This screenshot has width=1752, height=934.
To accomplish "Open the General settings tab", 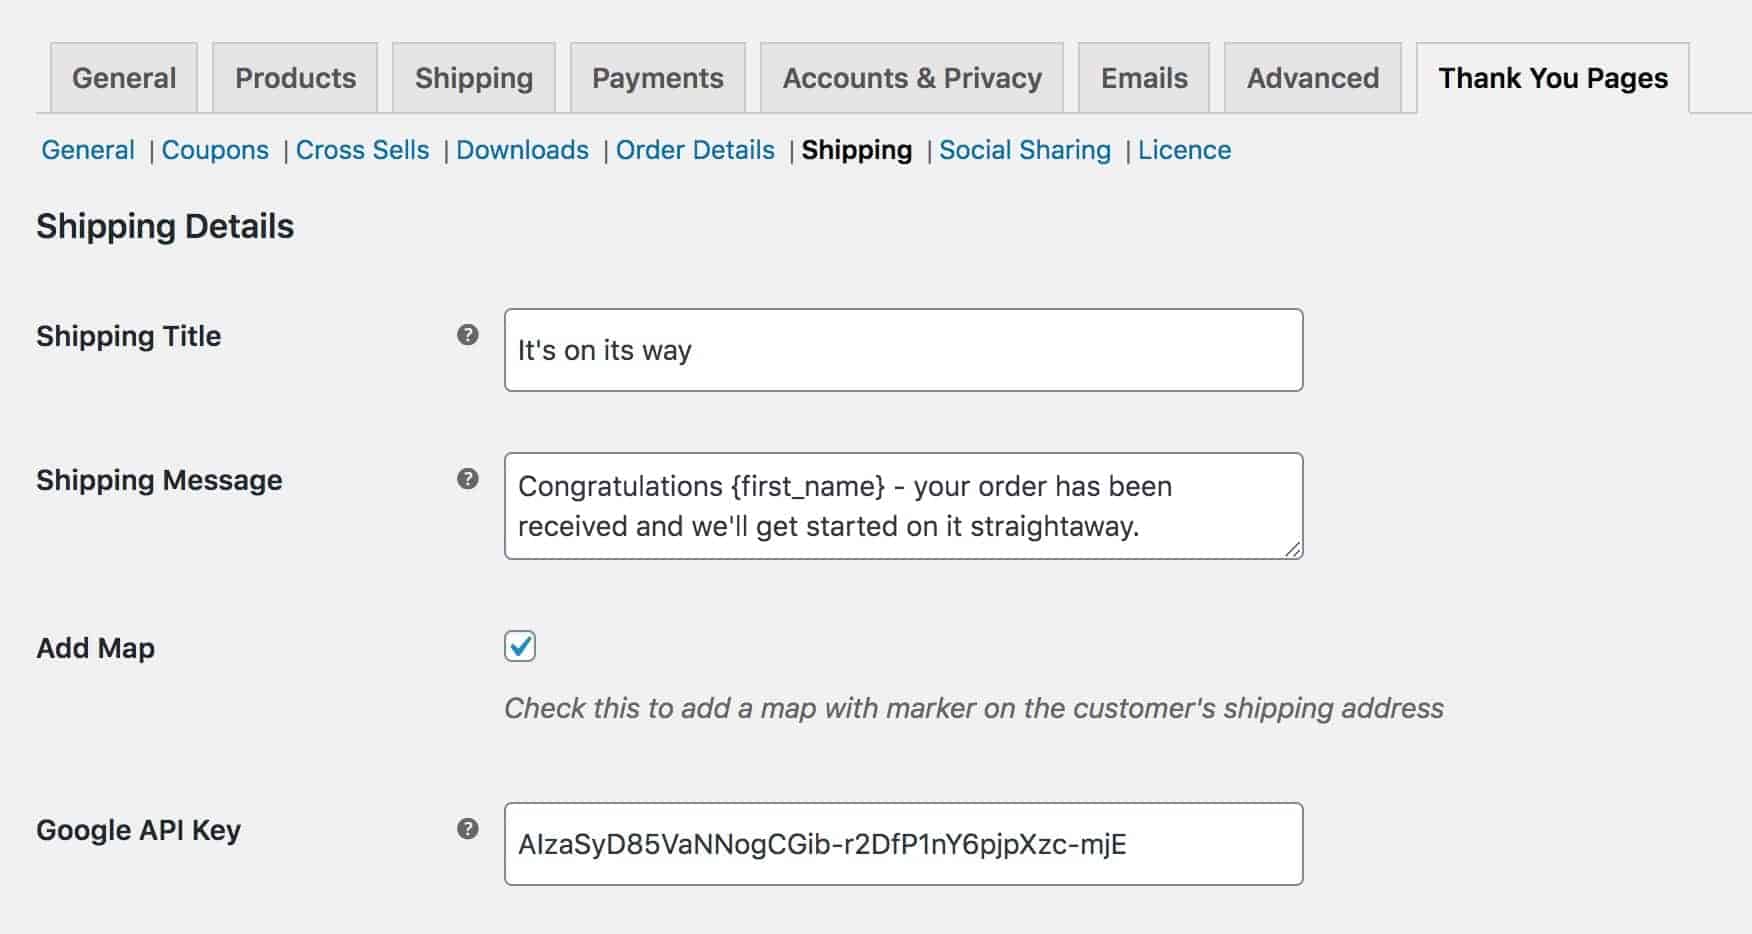I will pyautogui.click(x=124, y=78).
